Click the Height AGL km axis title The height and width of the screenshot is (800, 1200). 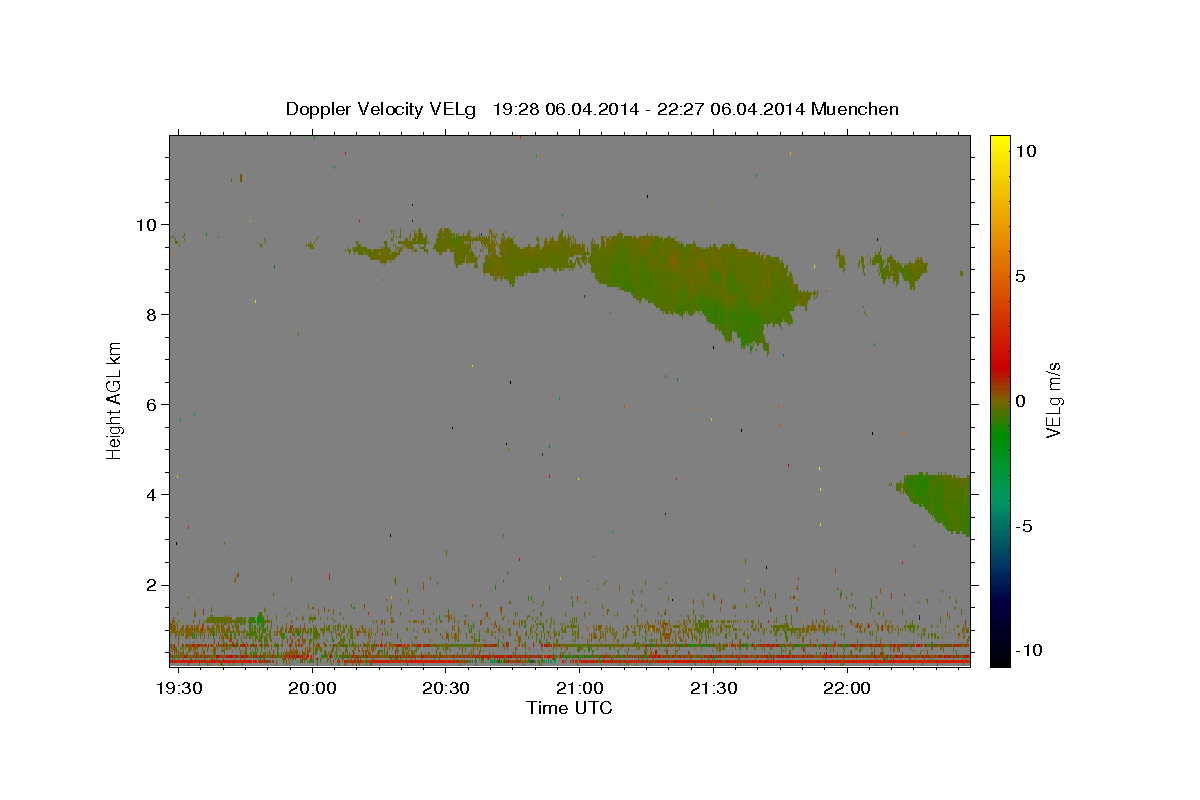tap(114, 401)
